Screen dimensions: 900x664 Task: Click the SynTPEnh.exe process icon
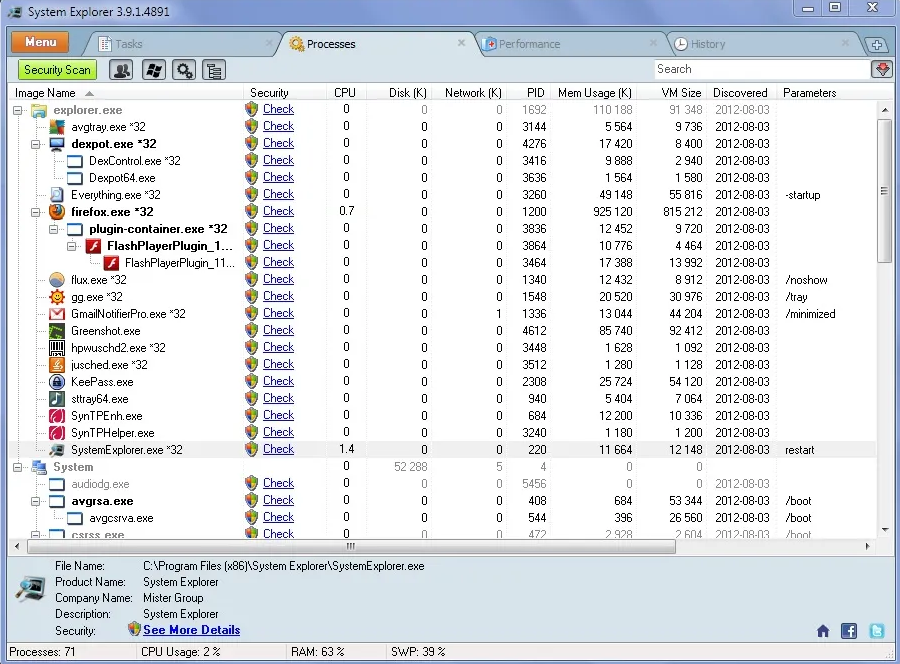[x=57, y=416]
